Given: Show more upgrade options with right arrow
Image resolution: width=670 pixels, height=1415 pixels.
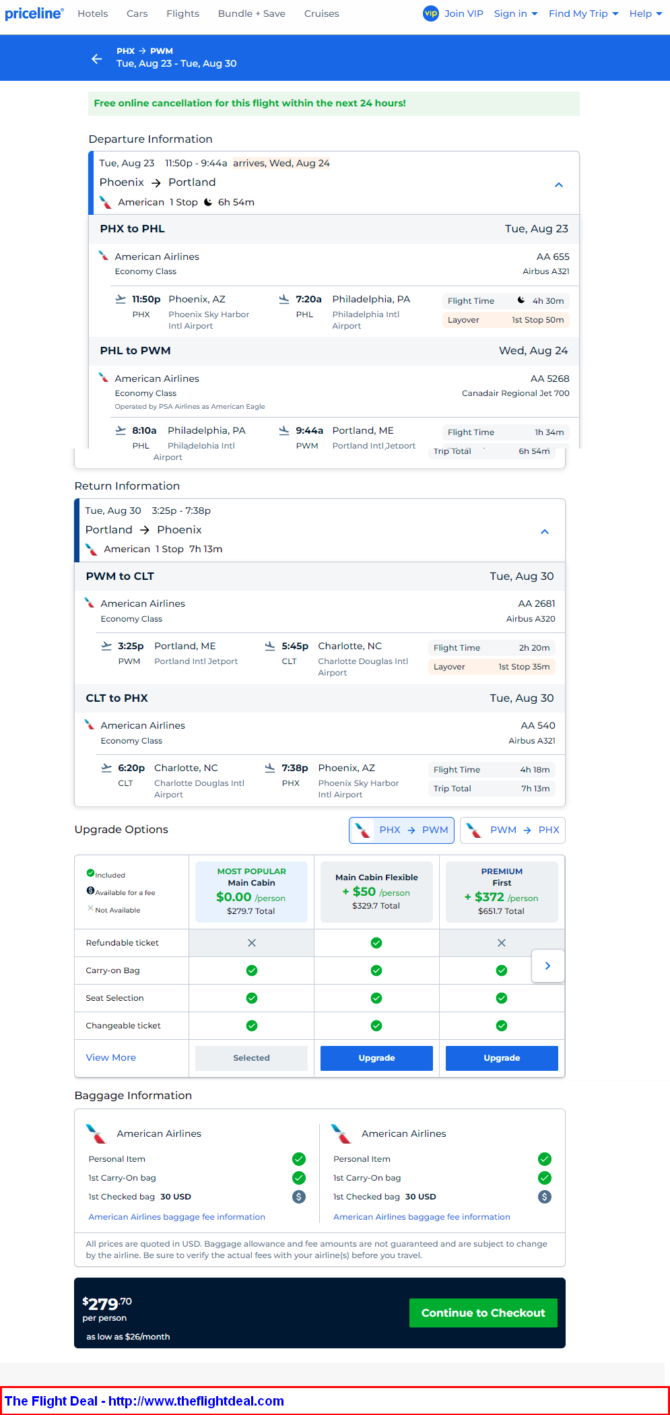Looking at the screenshot, I should pyautogui.click(x=547, y=966).
